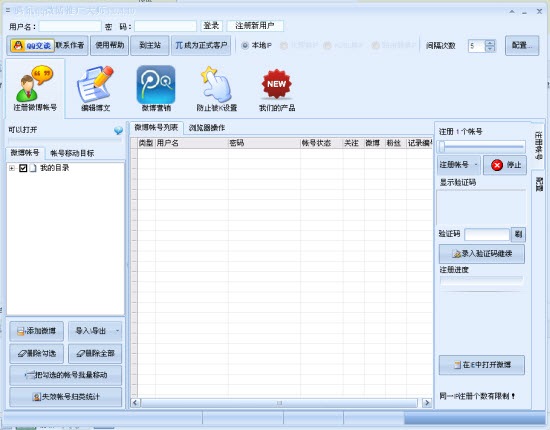The width and height of the screenshot is (550, 430).
Task: Toggle the 我的目录 checkbox
Action: coord(23,168)
